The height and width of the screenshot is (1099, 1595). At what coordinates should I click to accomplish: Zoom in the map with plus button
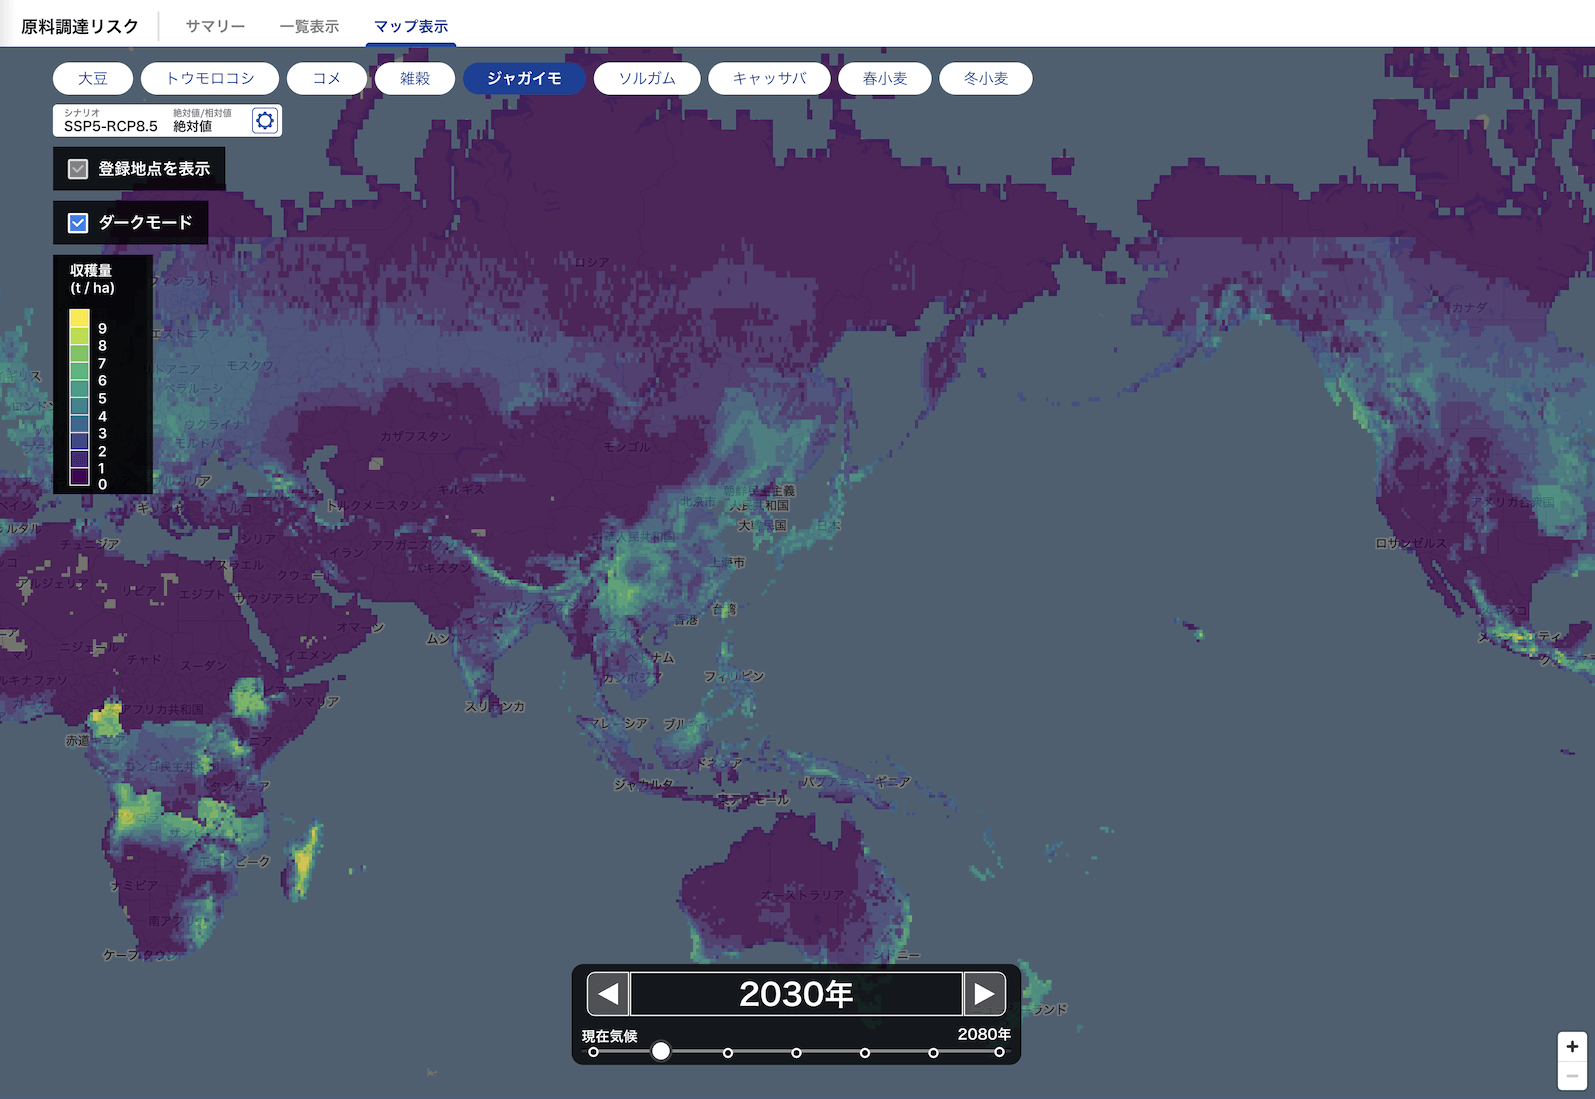(x=1572, y=1046)
